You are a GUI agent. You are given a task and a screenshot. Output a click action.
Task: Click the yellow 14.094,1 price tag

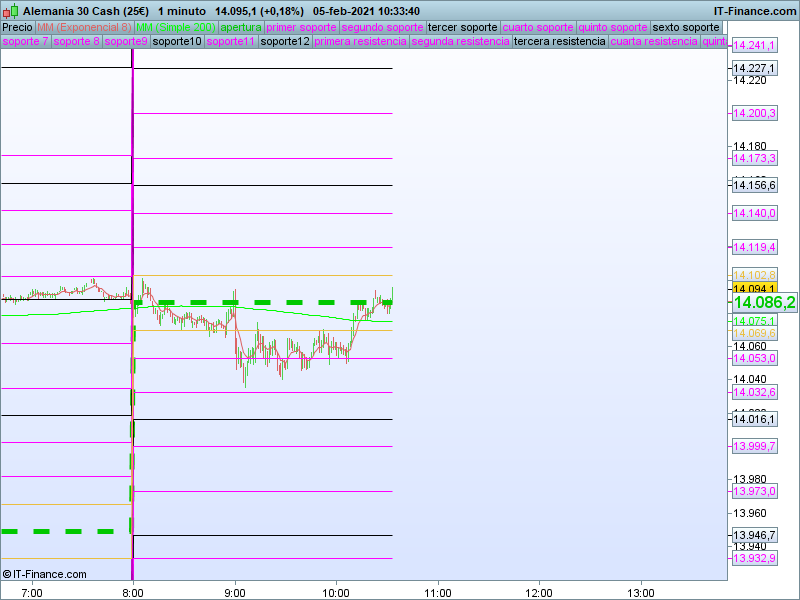[x=754, y=288]
